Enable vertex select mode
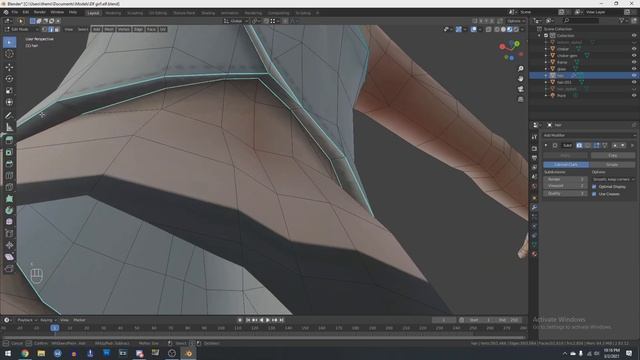 tap(44, 29)
